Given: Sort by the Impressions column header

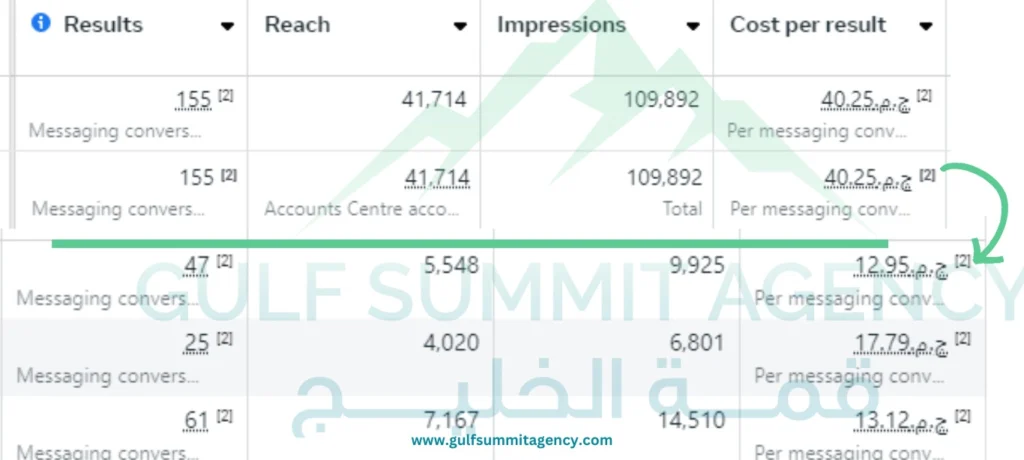Looking at the screenshot, I should 561,25.
